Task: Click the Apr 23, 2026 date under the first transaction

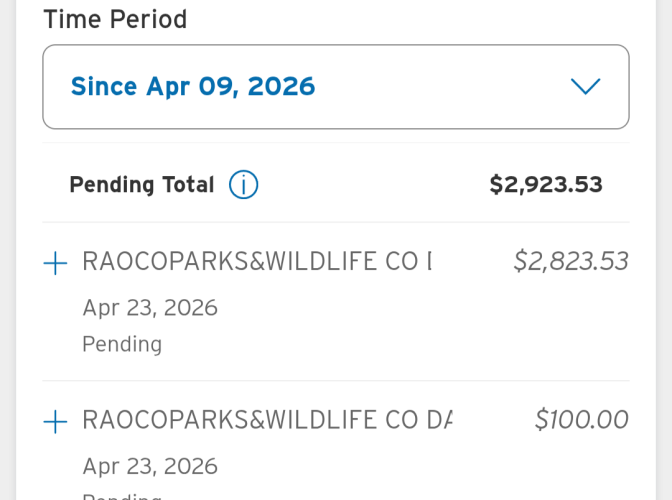Action: (x=150, y=308)
